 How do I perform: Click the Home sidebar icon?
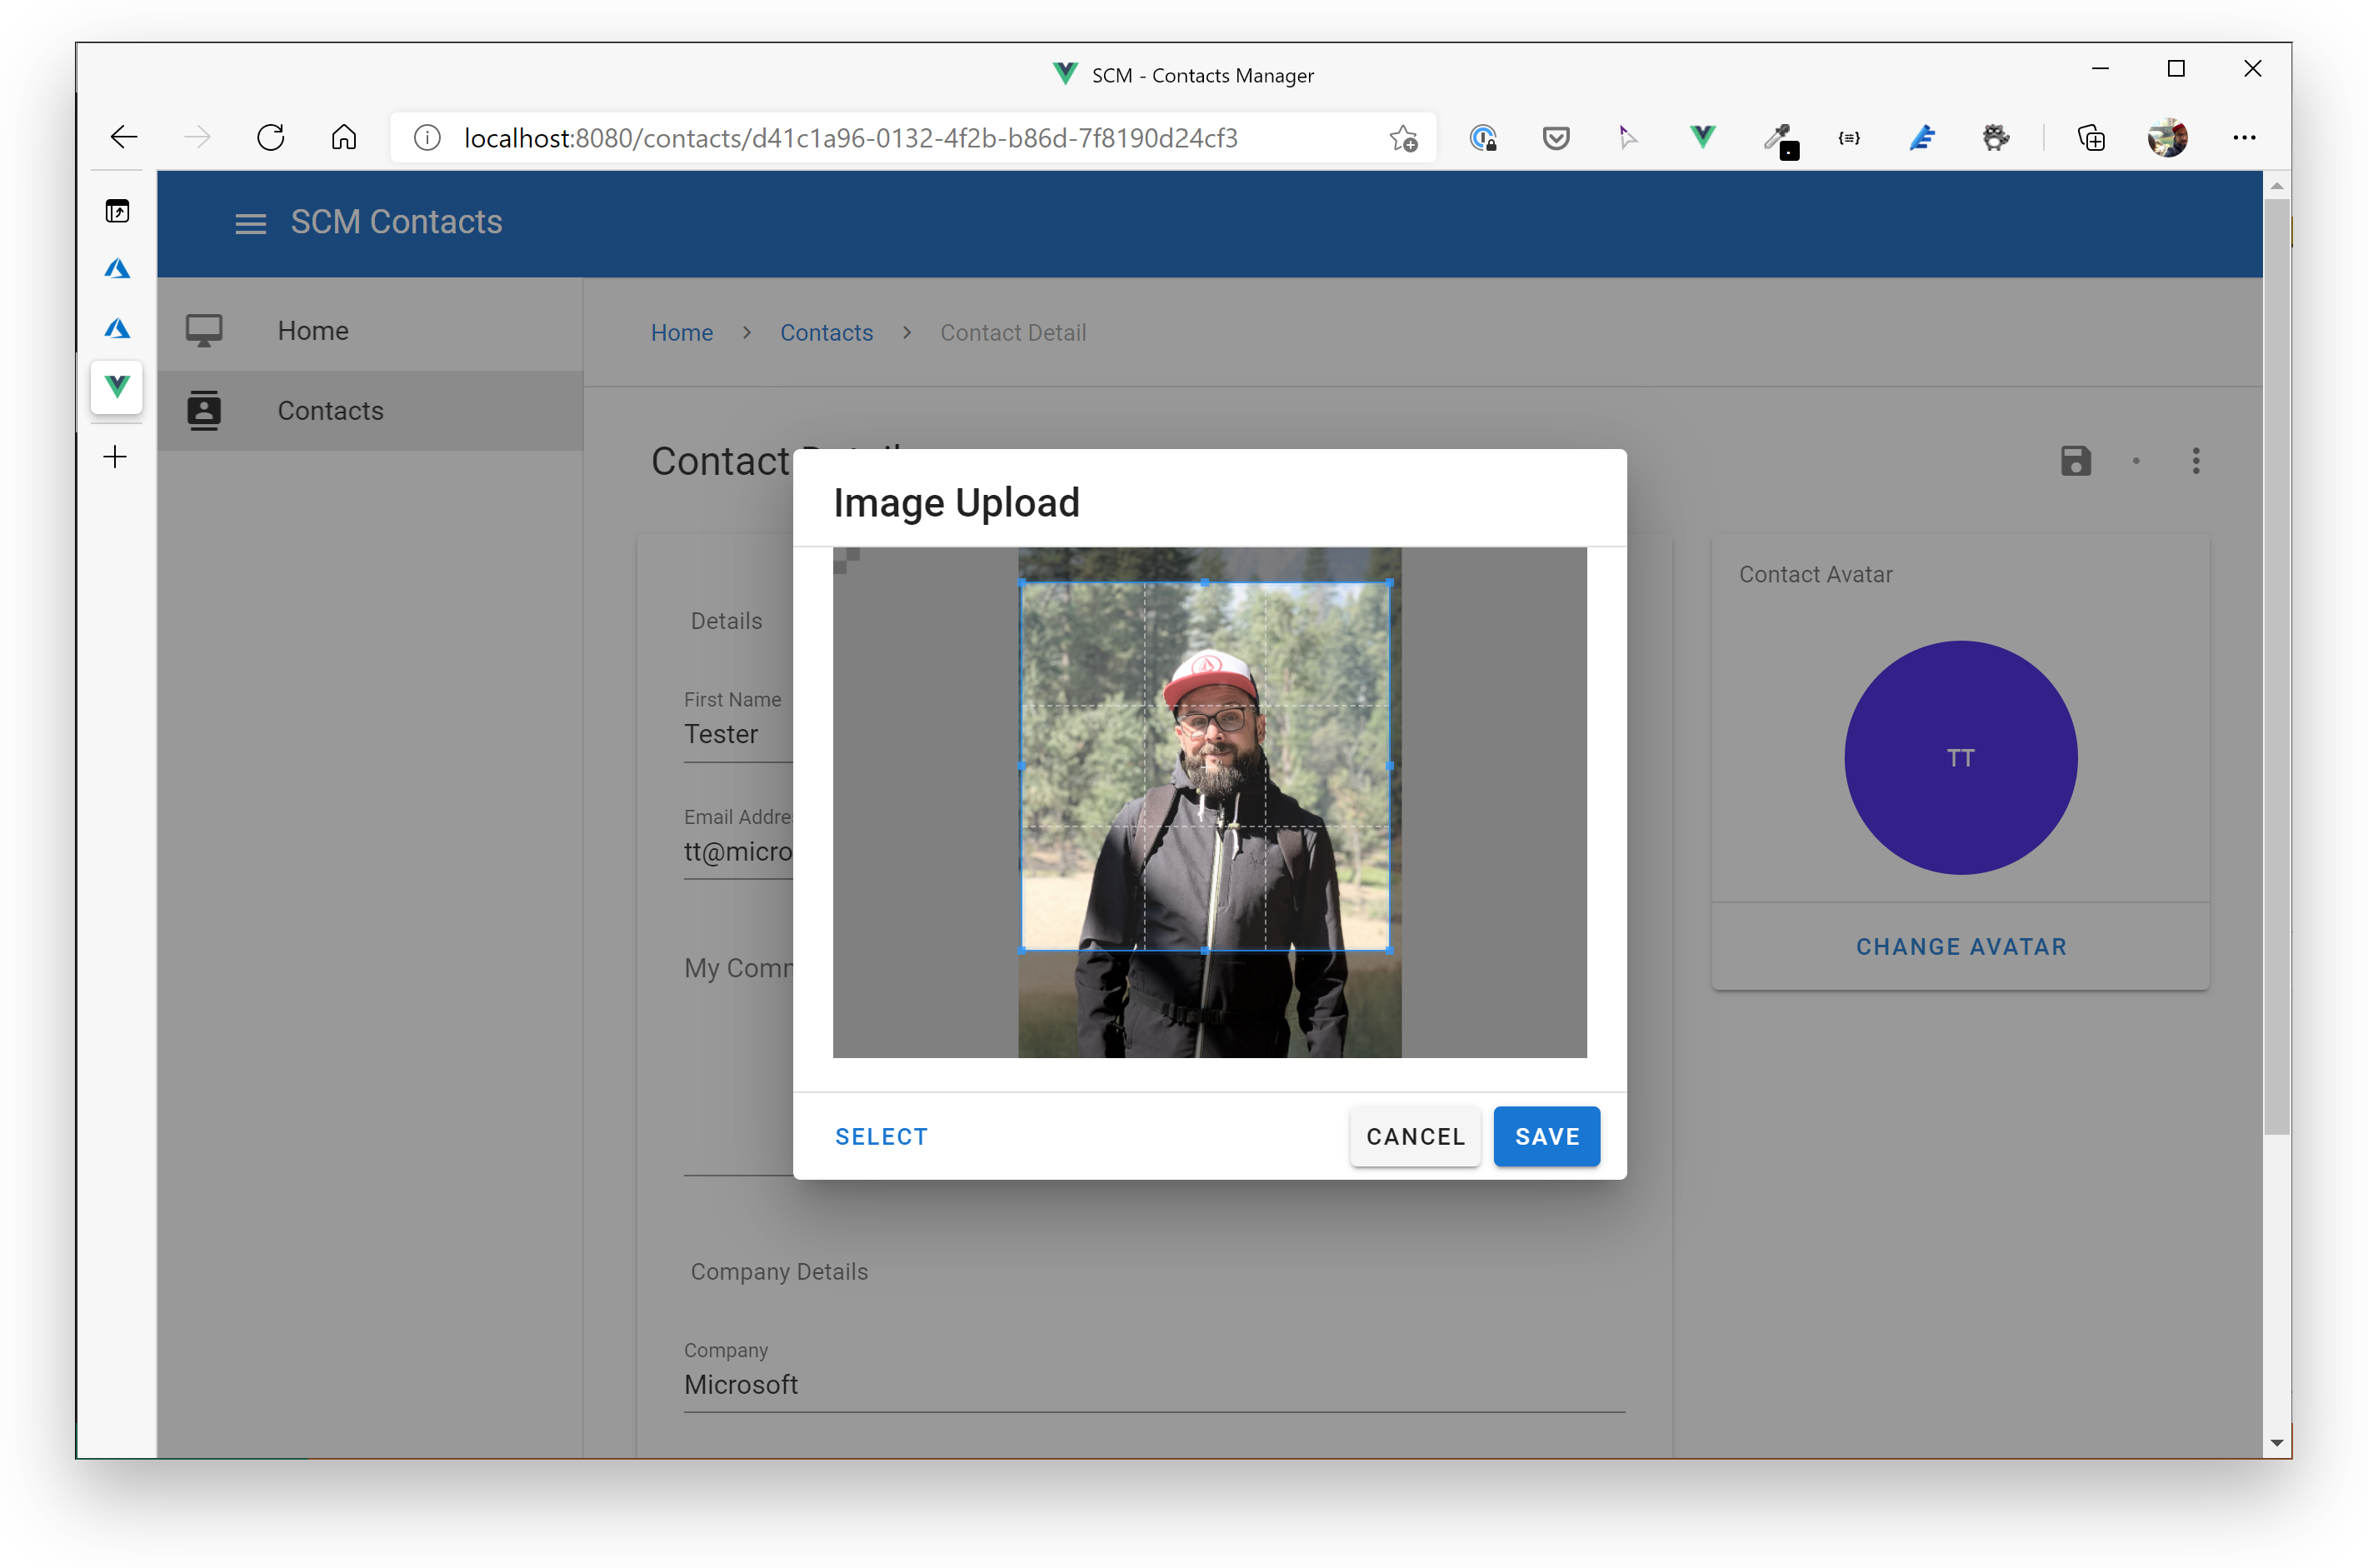pyautogui.click(x=203, y=331)
